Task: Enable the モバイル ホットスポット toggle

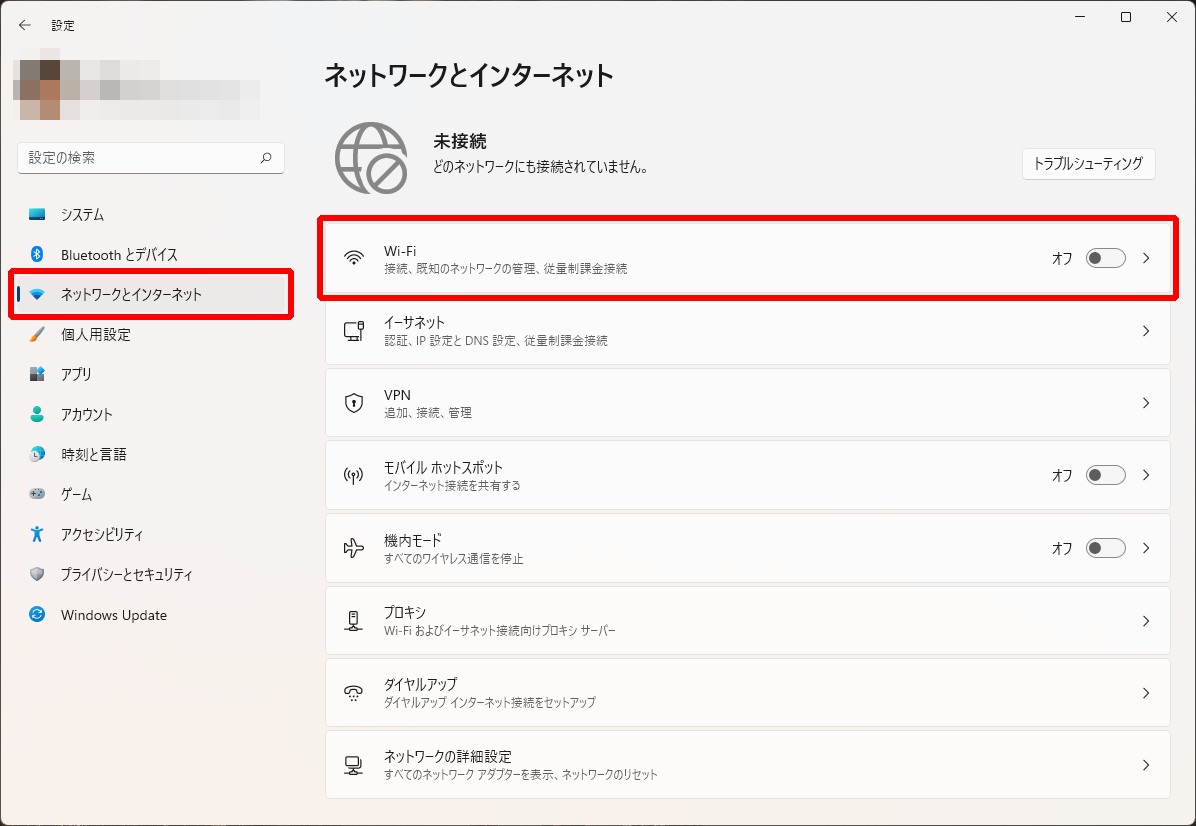Action: [1106, 475]
